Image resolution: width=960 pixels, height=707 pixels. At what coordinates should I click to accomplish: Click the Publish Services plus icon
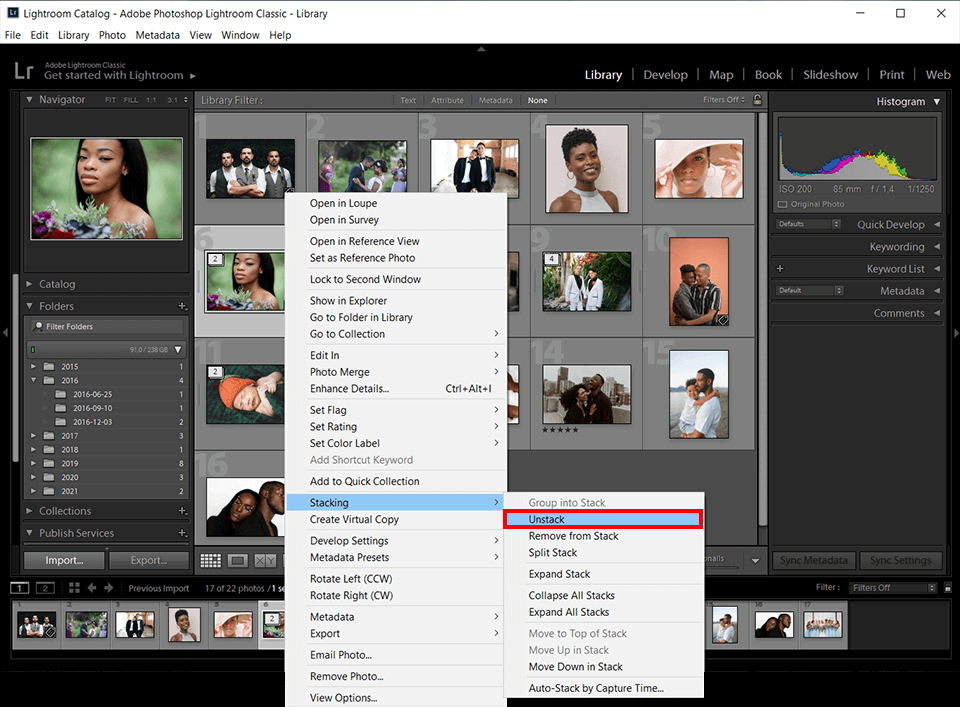pyautogui.click(x=182, y=533)
